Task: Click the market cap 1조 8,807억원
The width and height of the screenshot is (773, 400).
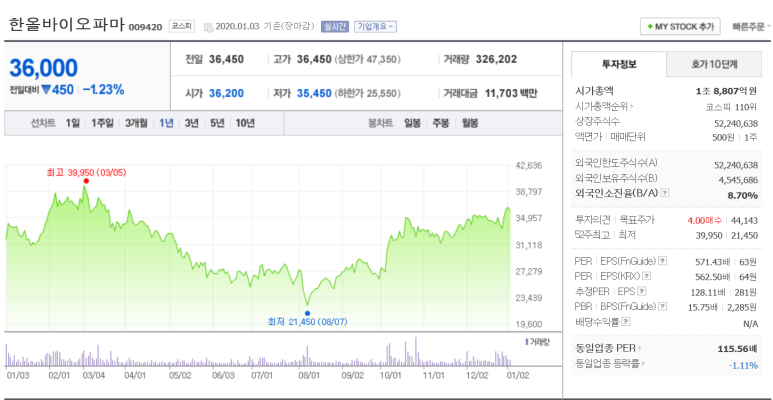Action: tap(727, 91)
